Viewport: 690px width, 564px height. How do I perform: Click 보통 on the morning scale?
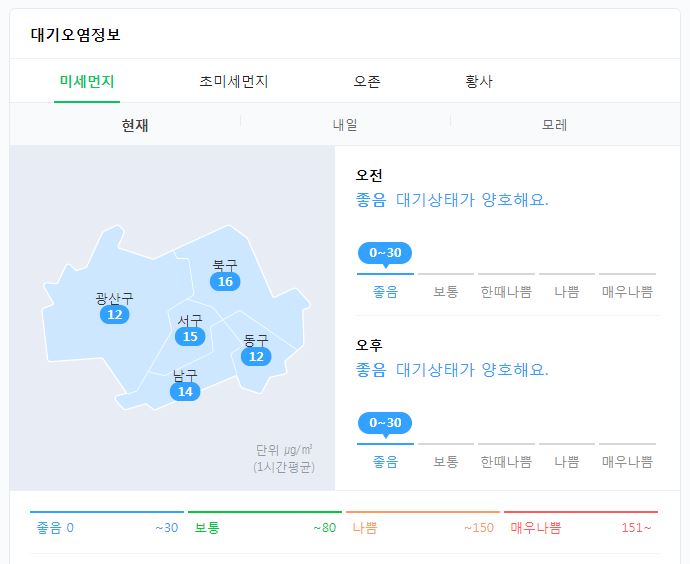[x=446, y=292]
